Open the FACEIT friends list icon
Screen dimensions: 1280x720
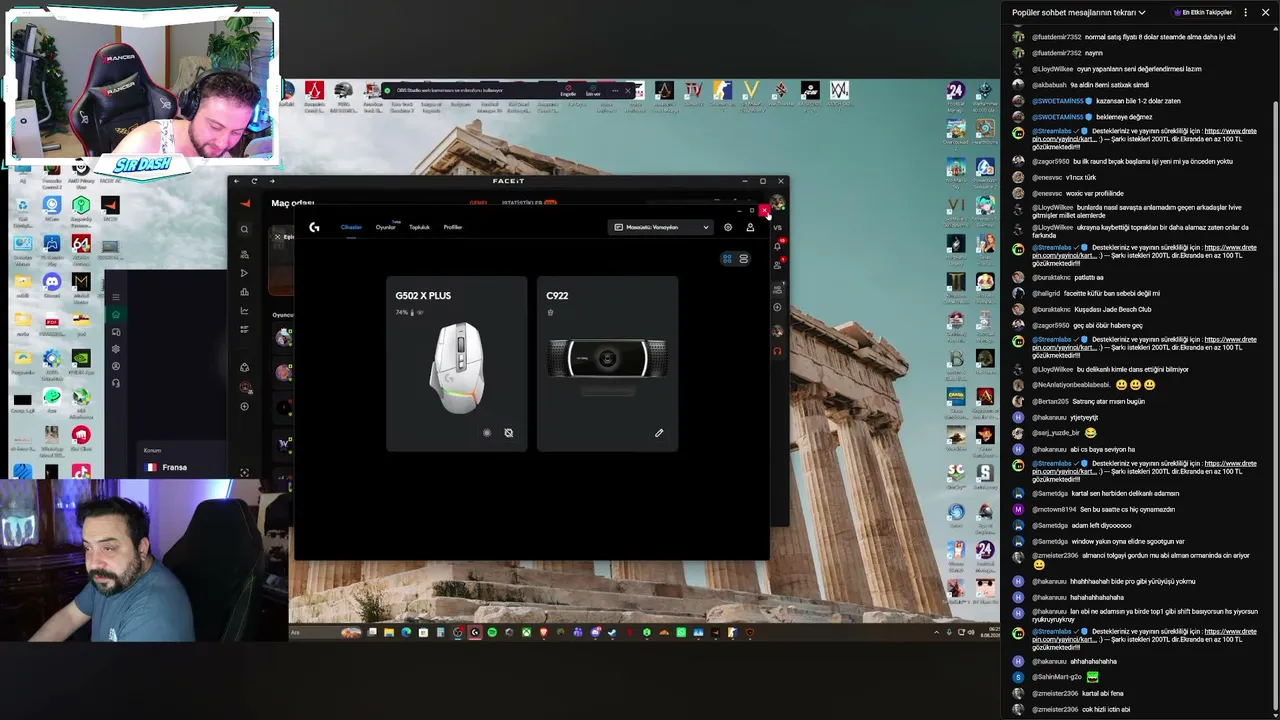click(777, 266)
